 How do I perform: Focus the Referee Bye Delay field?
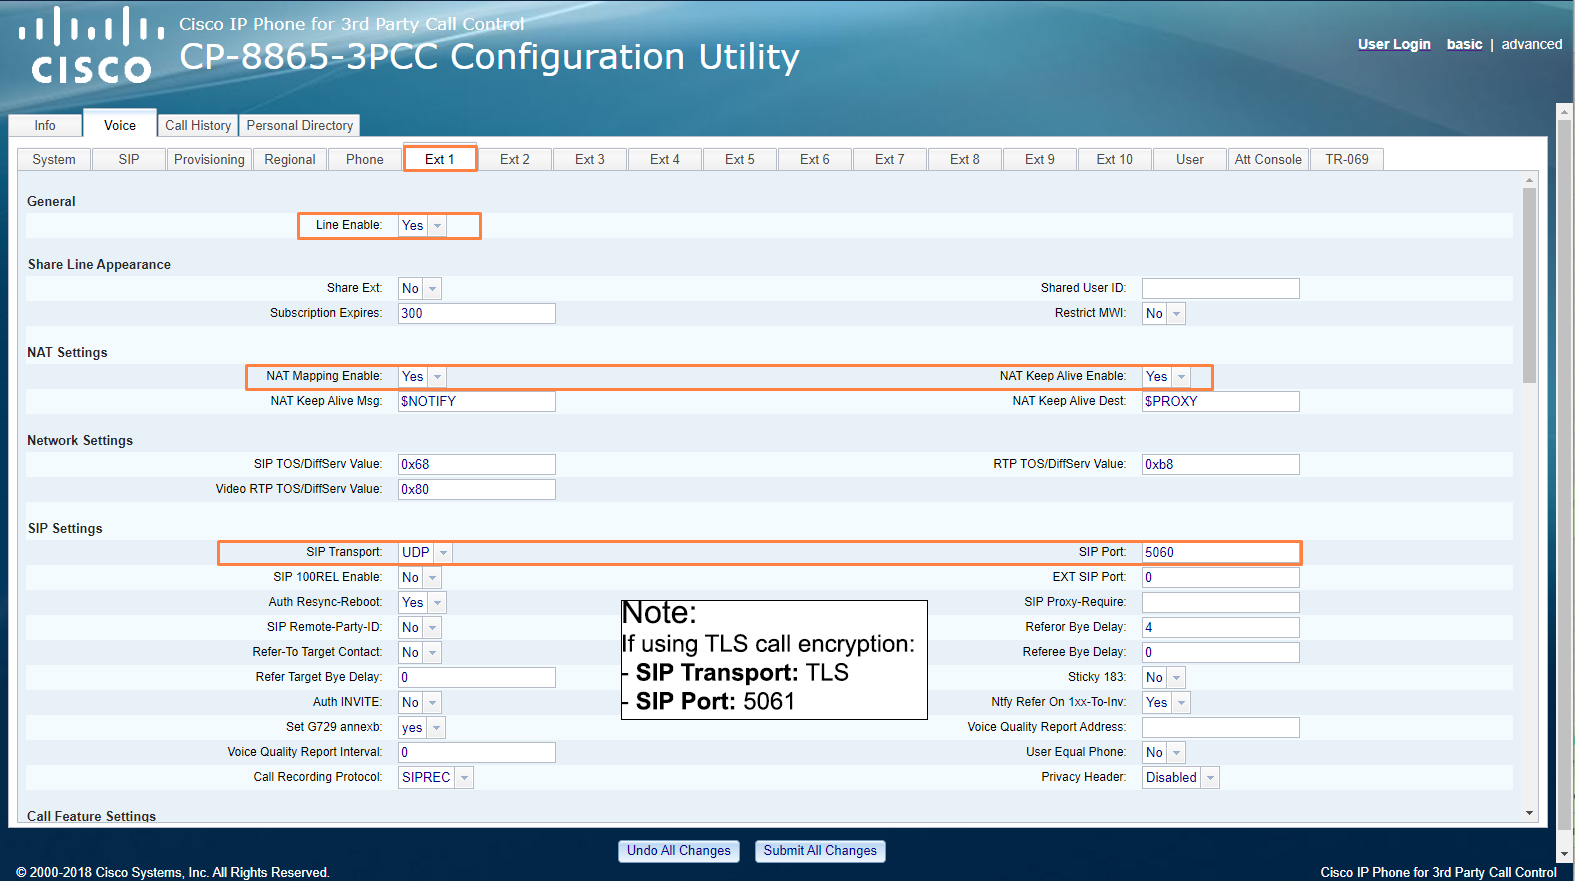pos(1221,653)
